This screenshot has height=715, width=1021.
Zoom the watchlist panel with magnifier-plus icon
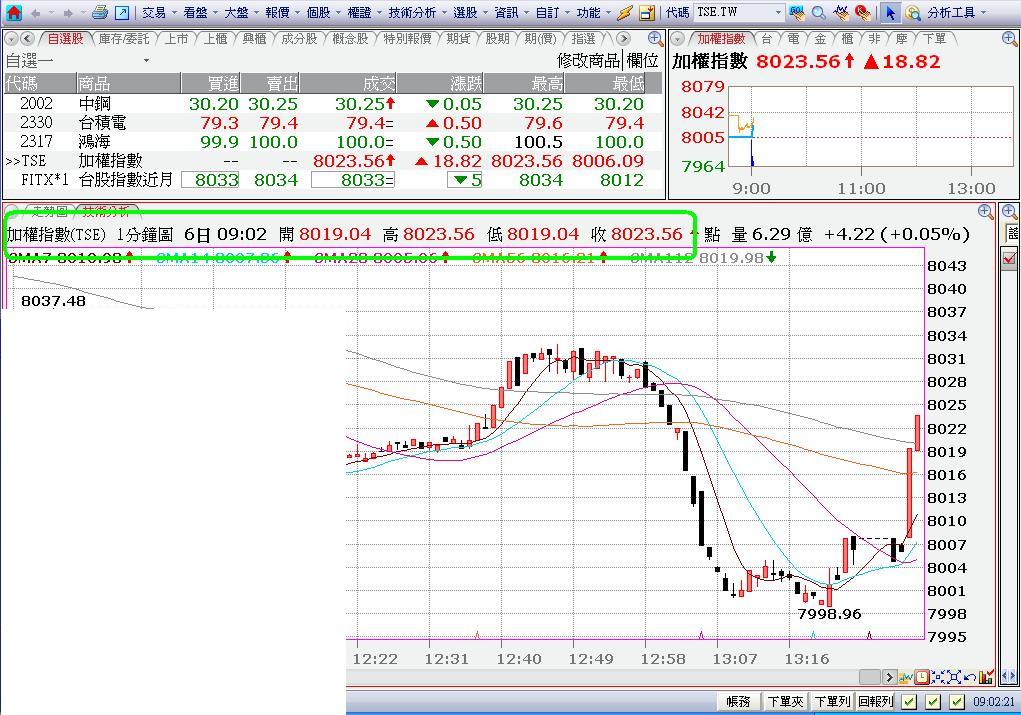(x=656, y=38)
